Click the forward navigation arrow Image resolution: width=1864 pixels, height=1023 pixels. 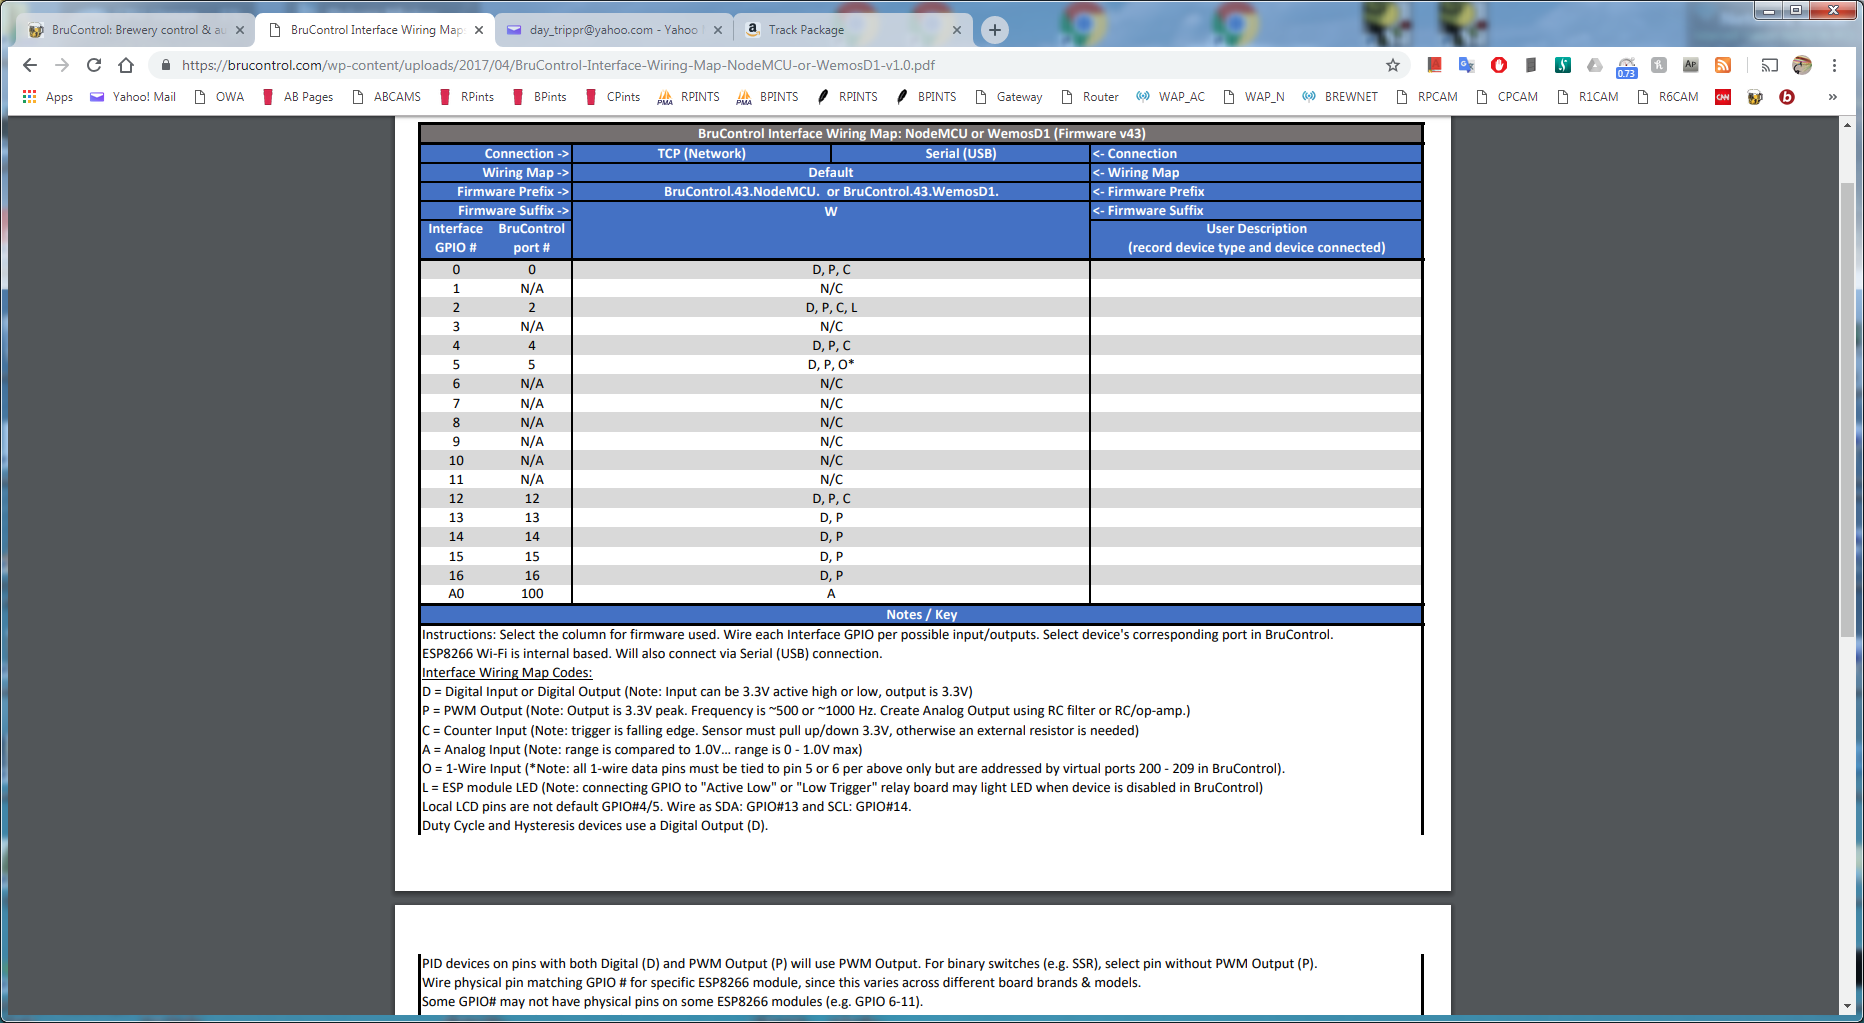click(62, 65)
